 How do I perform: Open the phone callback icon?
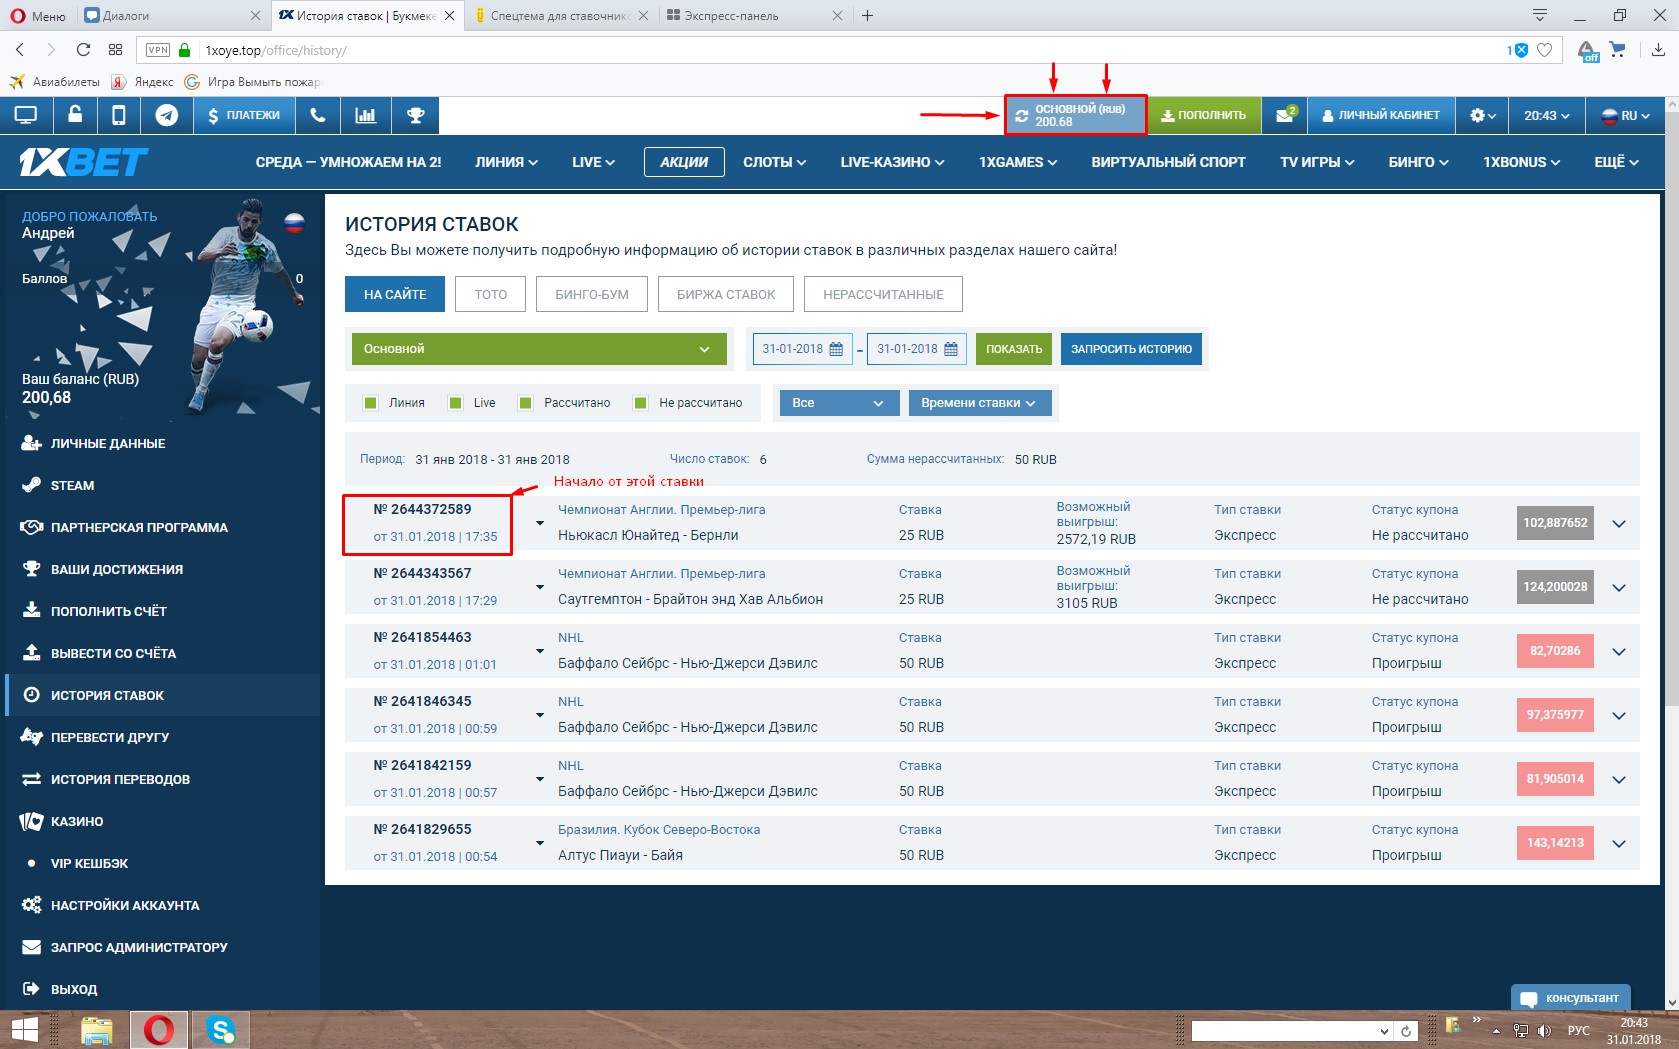tap(317, 116)
